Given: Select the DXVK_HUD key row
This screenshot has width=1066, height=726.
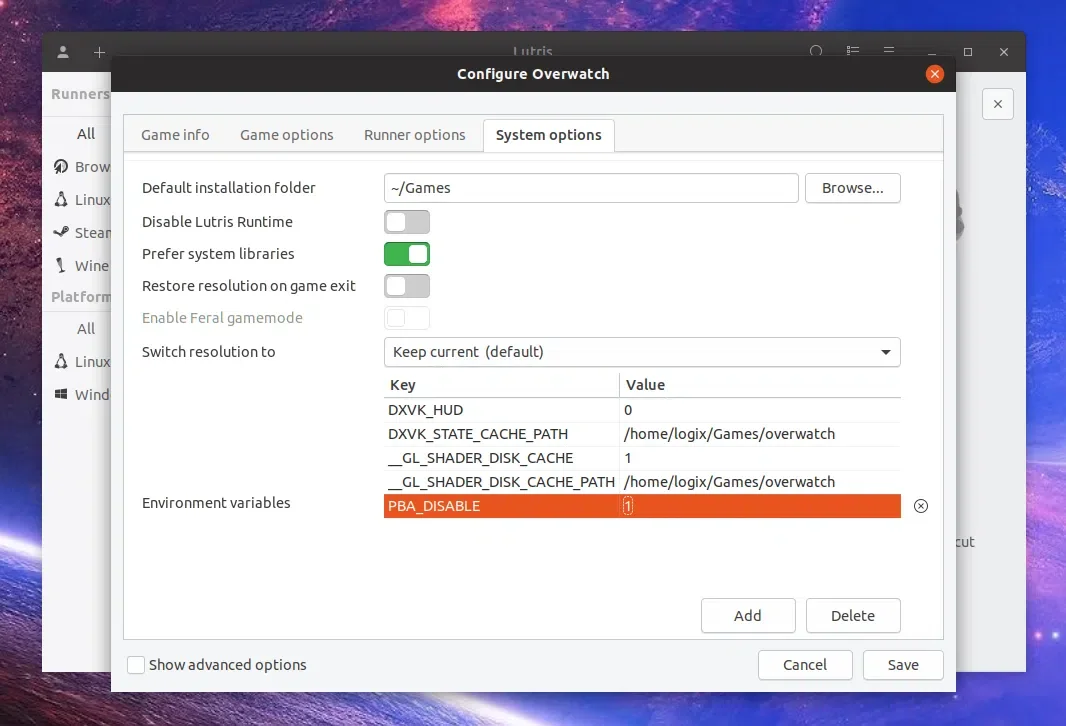Looking at the screenshot, I should click(502, 410).
